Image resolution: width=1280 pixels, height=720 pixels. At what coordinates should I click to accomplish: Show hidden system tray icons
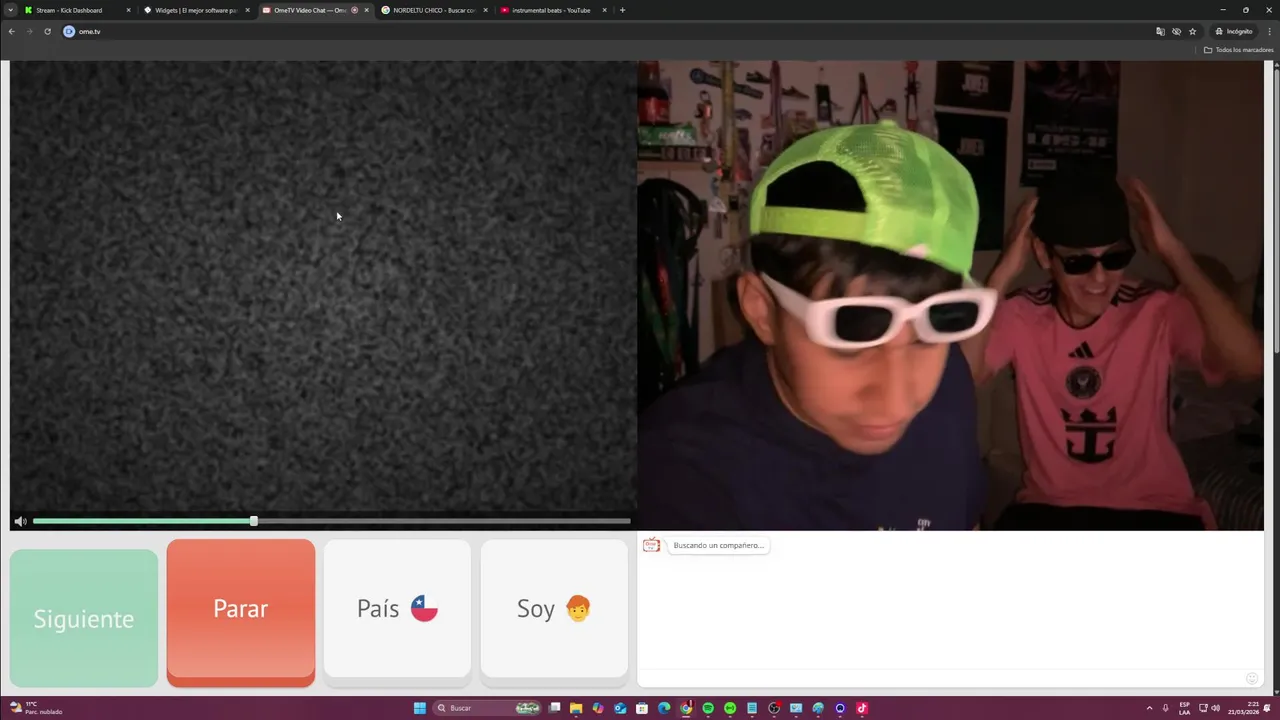point(1149,708)
